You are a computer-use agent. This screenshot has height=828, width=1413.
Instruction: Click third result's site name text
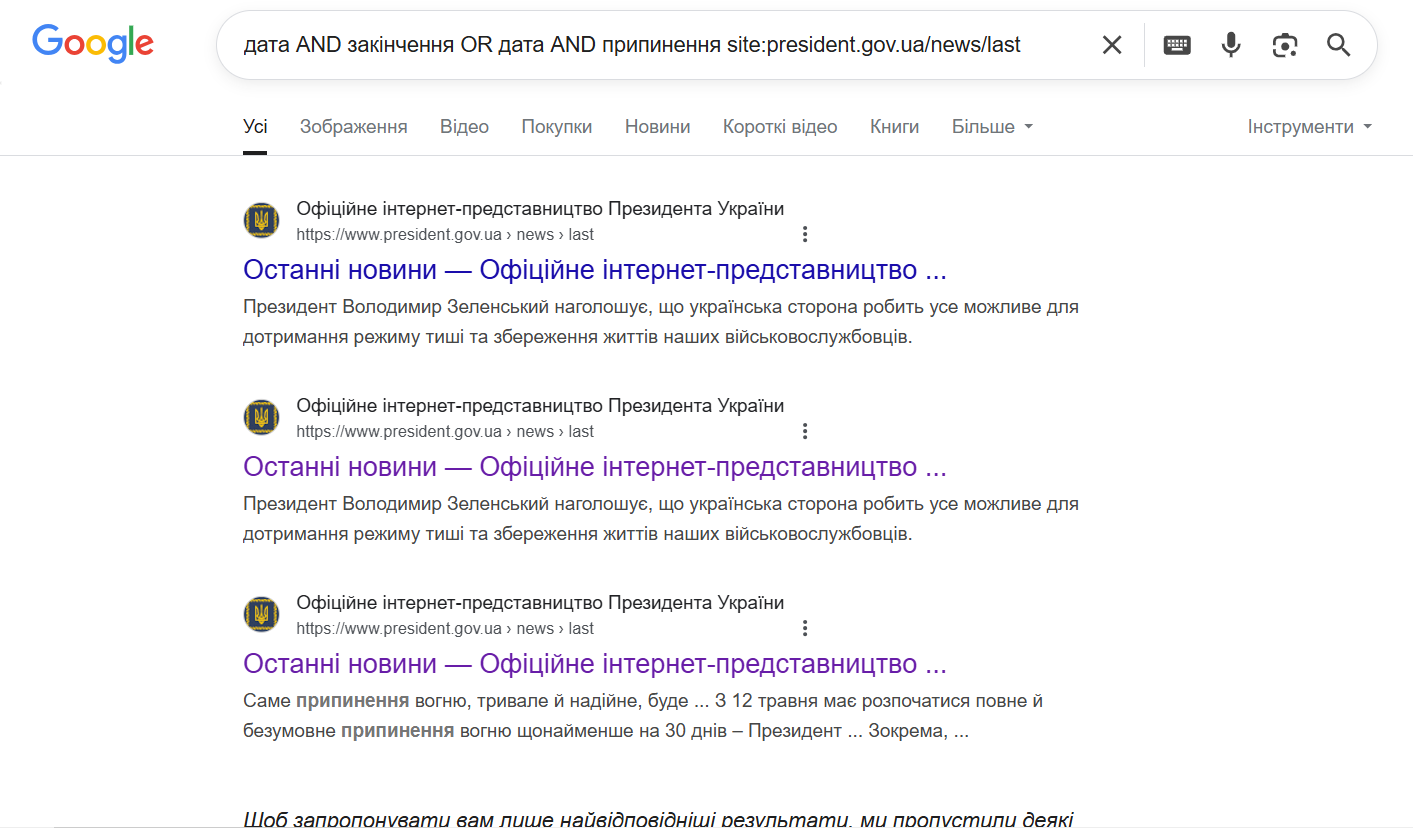pyautogui.click(x=540, y=603)
